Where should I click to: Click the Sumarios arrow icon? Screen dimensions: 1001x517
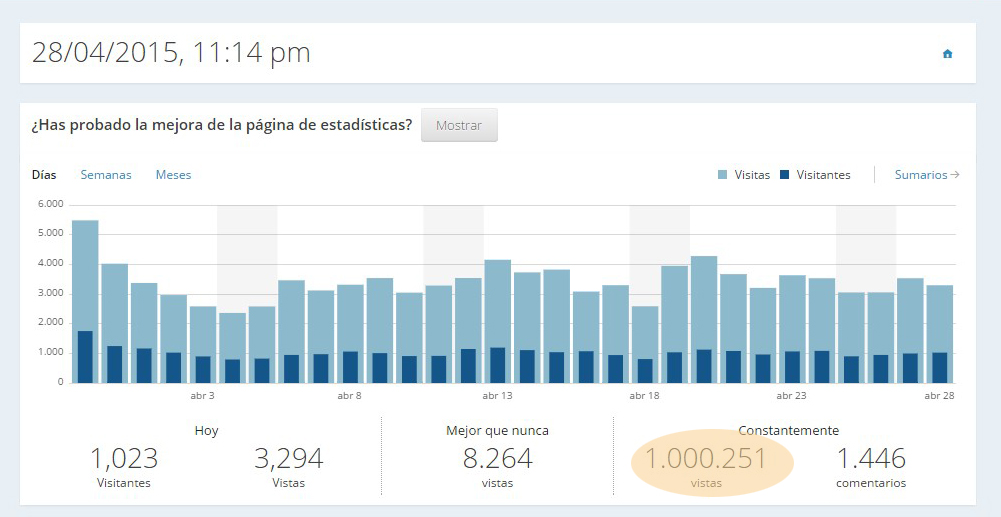coord(955,175)
